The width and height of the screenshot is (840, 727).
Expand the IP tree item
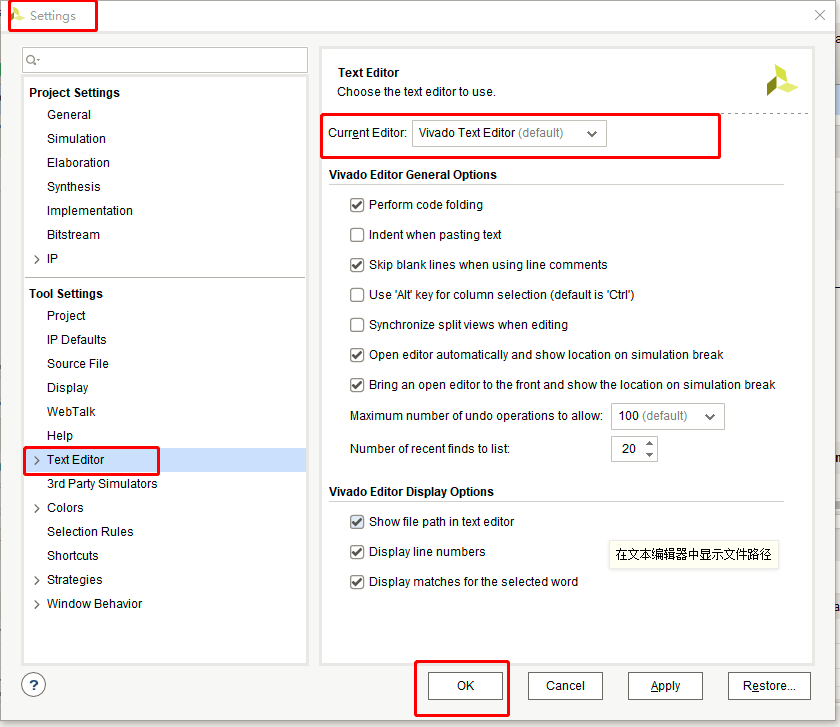click(37, 258)
